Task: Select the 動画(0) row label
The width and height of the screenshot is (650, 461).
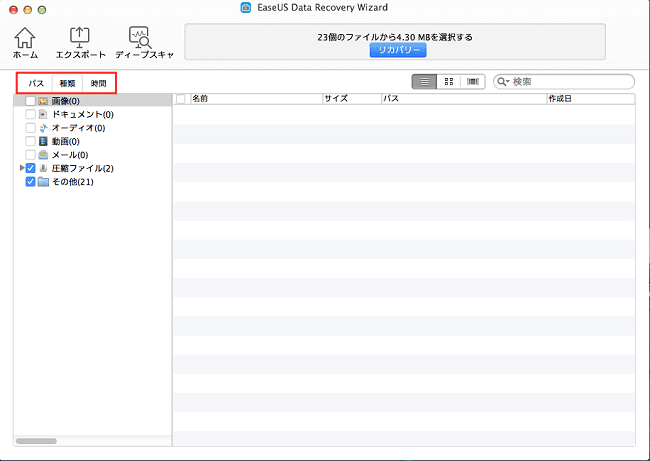Action: [x=65, y=141]
